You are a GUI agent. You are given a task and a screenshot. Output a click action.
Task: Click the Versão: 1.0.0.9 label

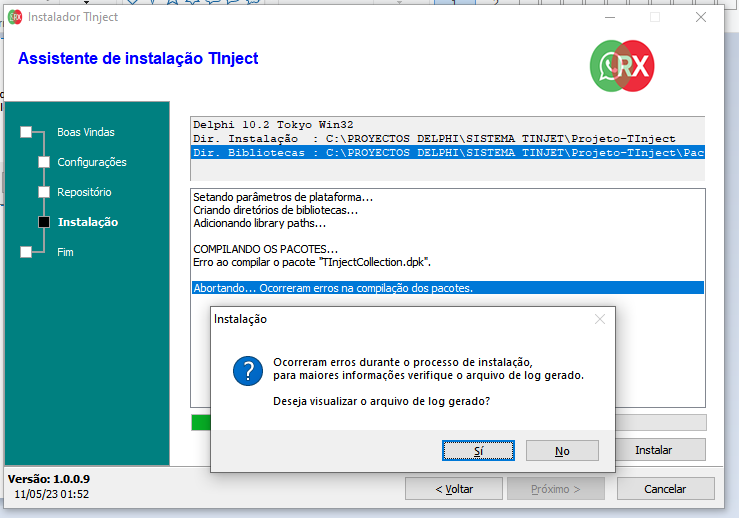click(49, 479)
